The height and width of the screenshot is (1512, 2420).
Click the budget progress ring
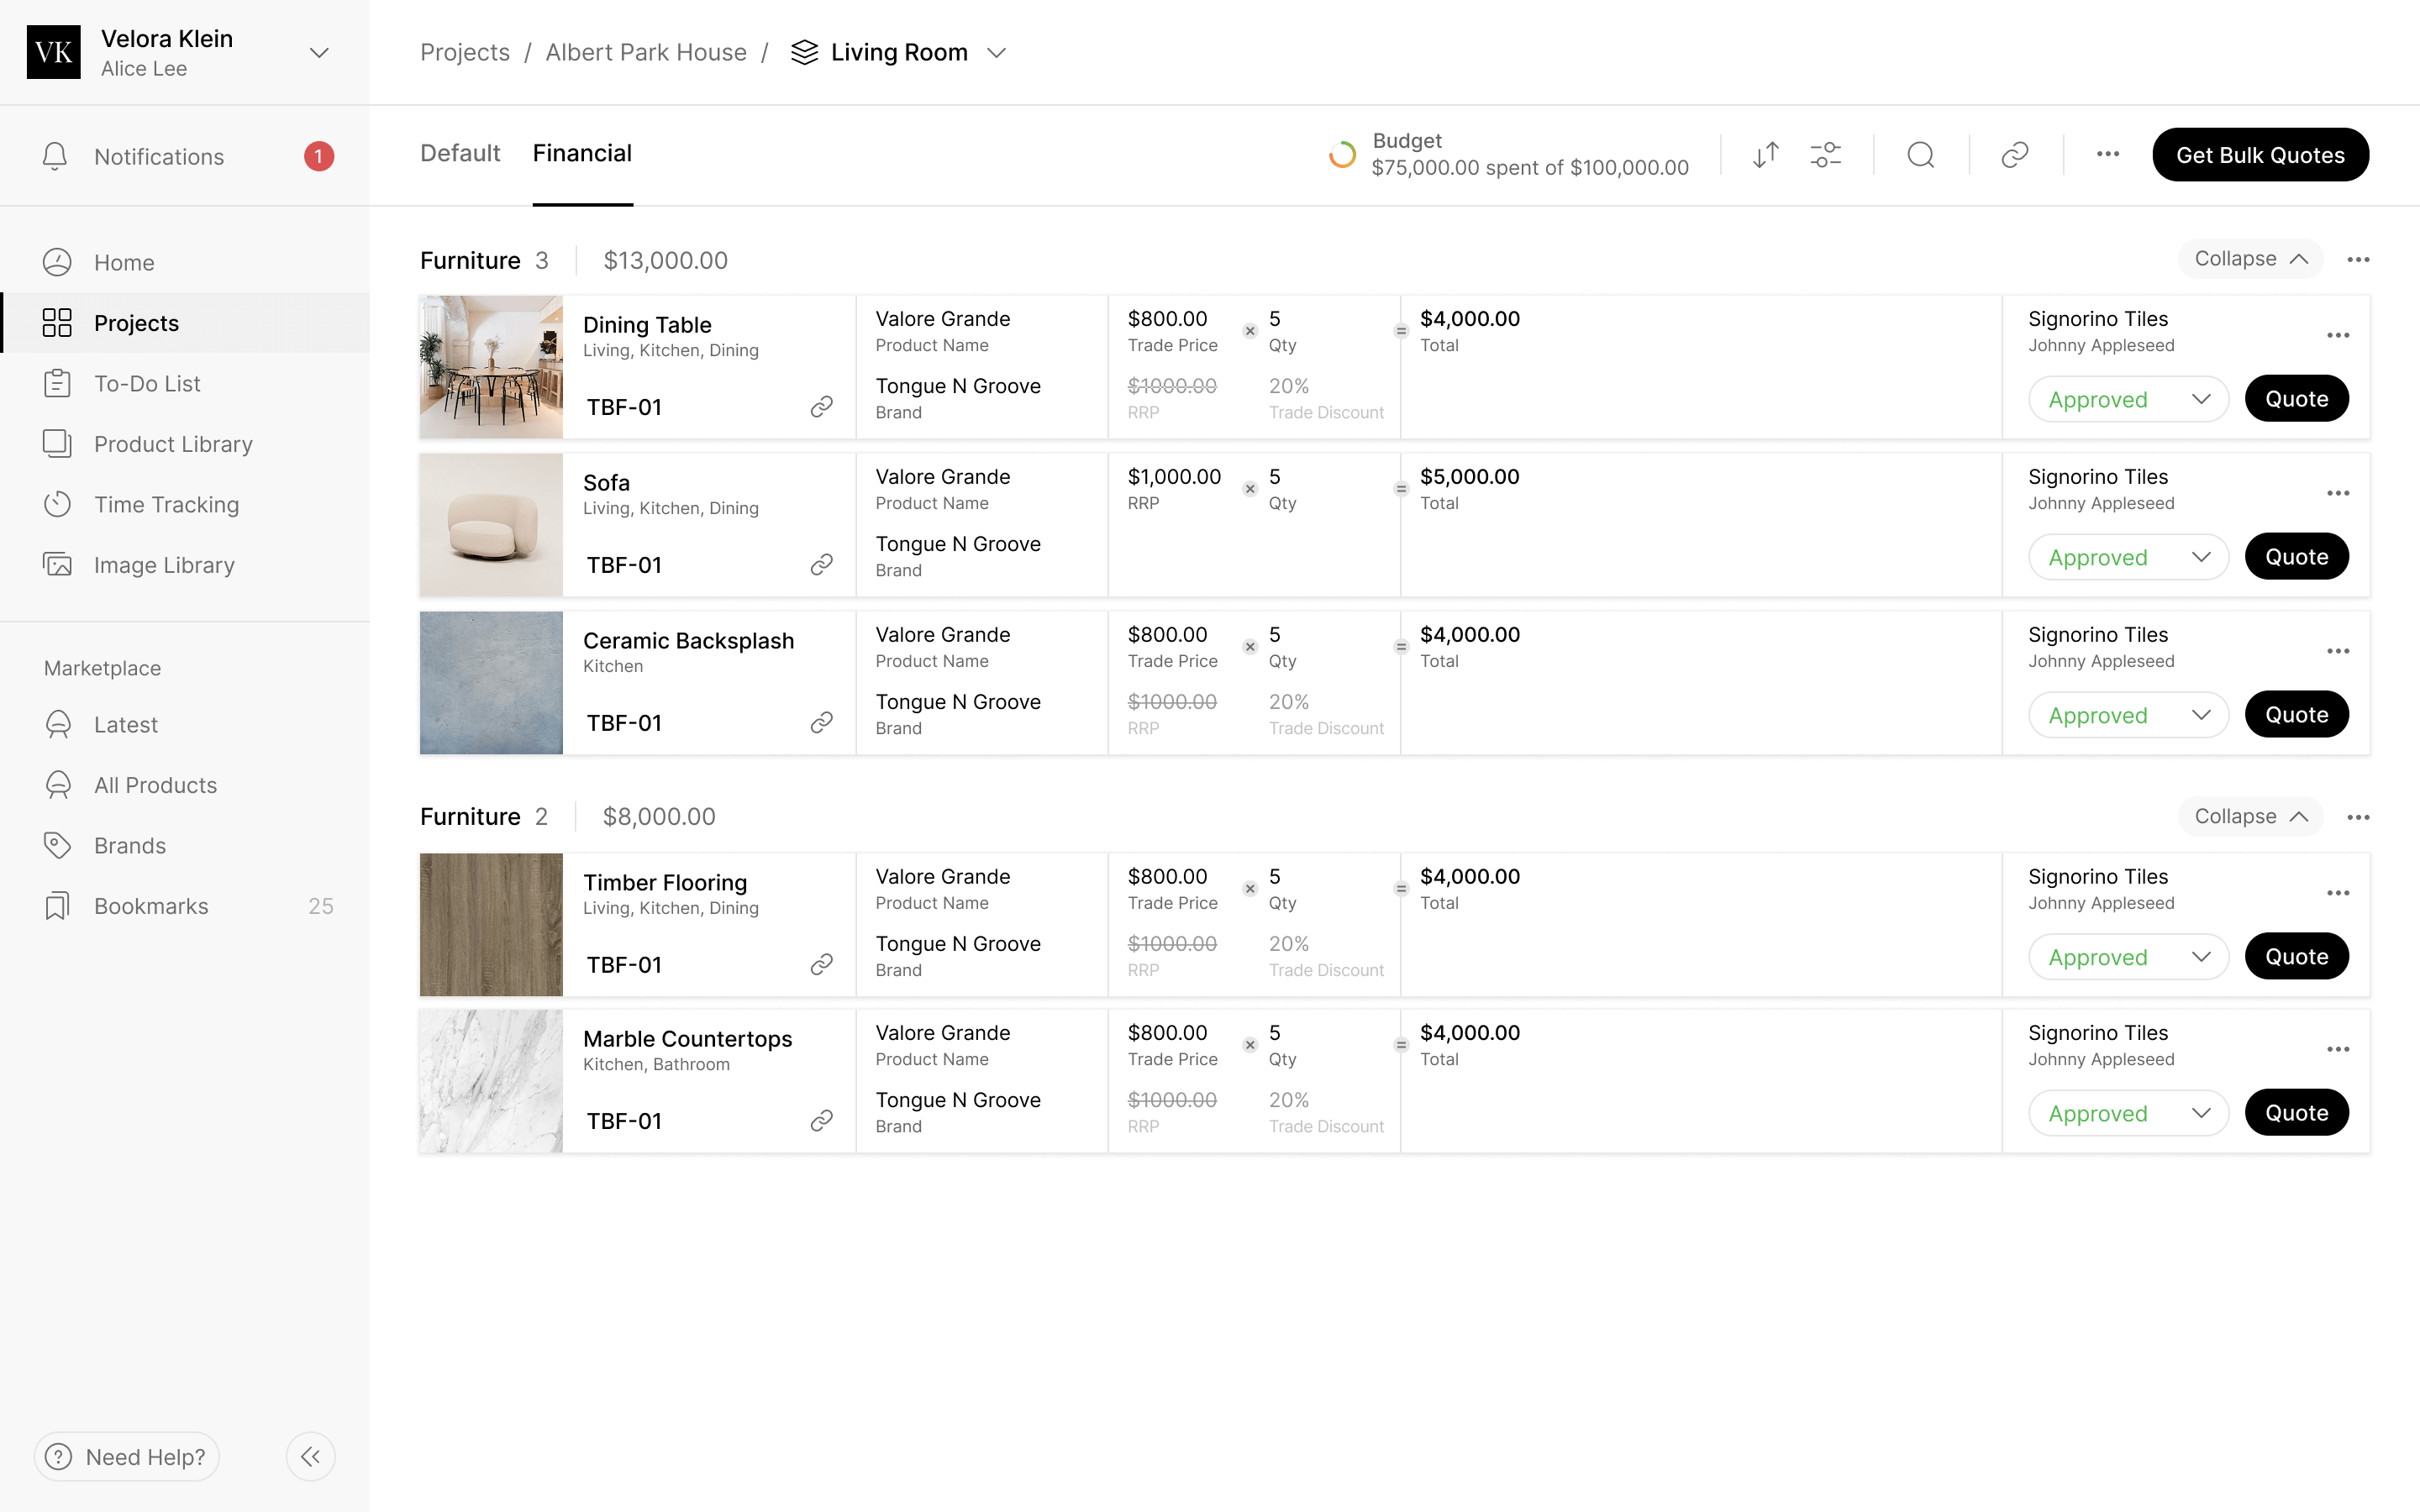(1342, 155)
